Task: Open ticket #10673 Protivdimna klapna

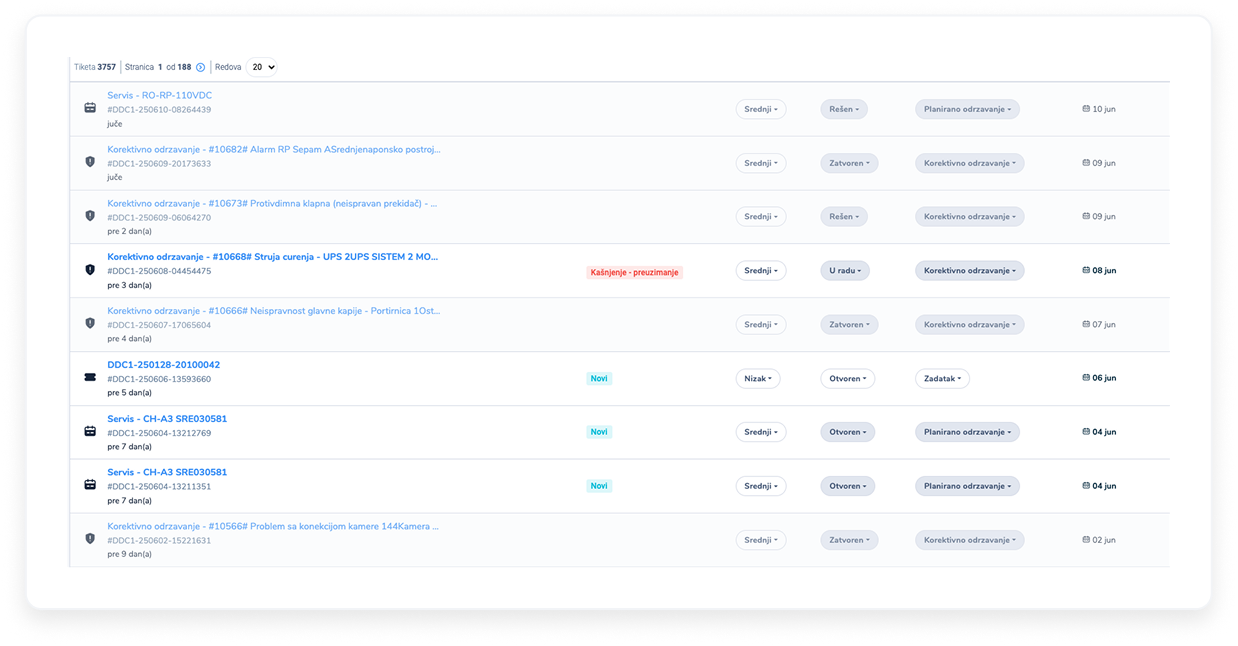Action: click(x=272, y=203)
